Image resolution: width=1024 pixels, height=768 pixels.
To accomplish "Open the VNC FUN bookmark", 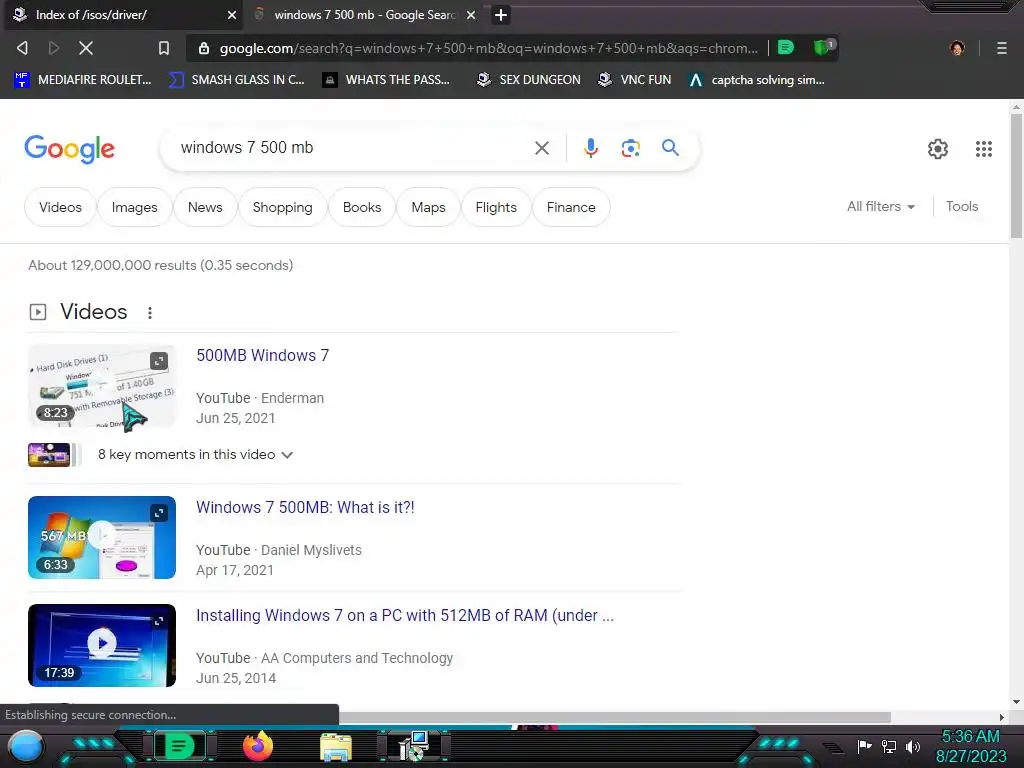I will click(x=635, y=80).
